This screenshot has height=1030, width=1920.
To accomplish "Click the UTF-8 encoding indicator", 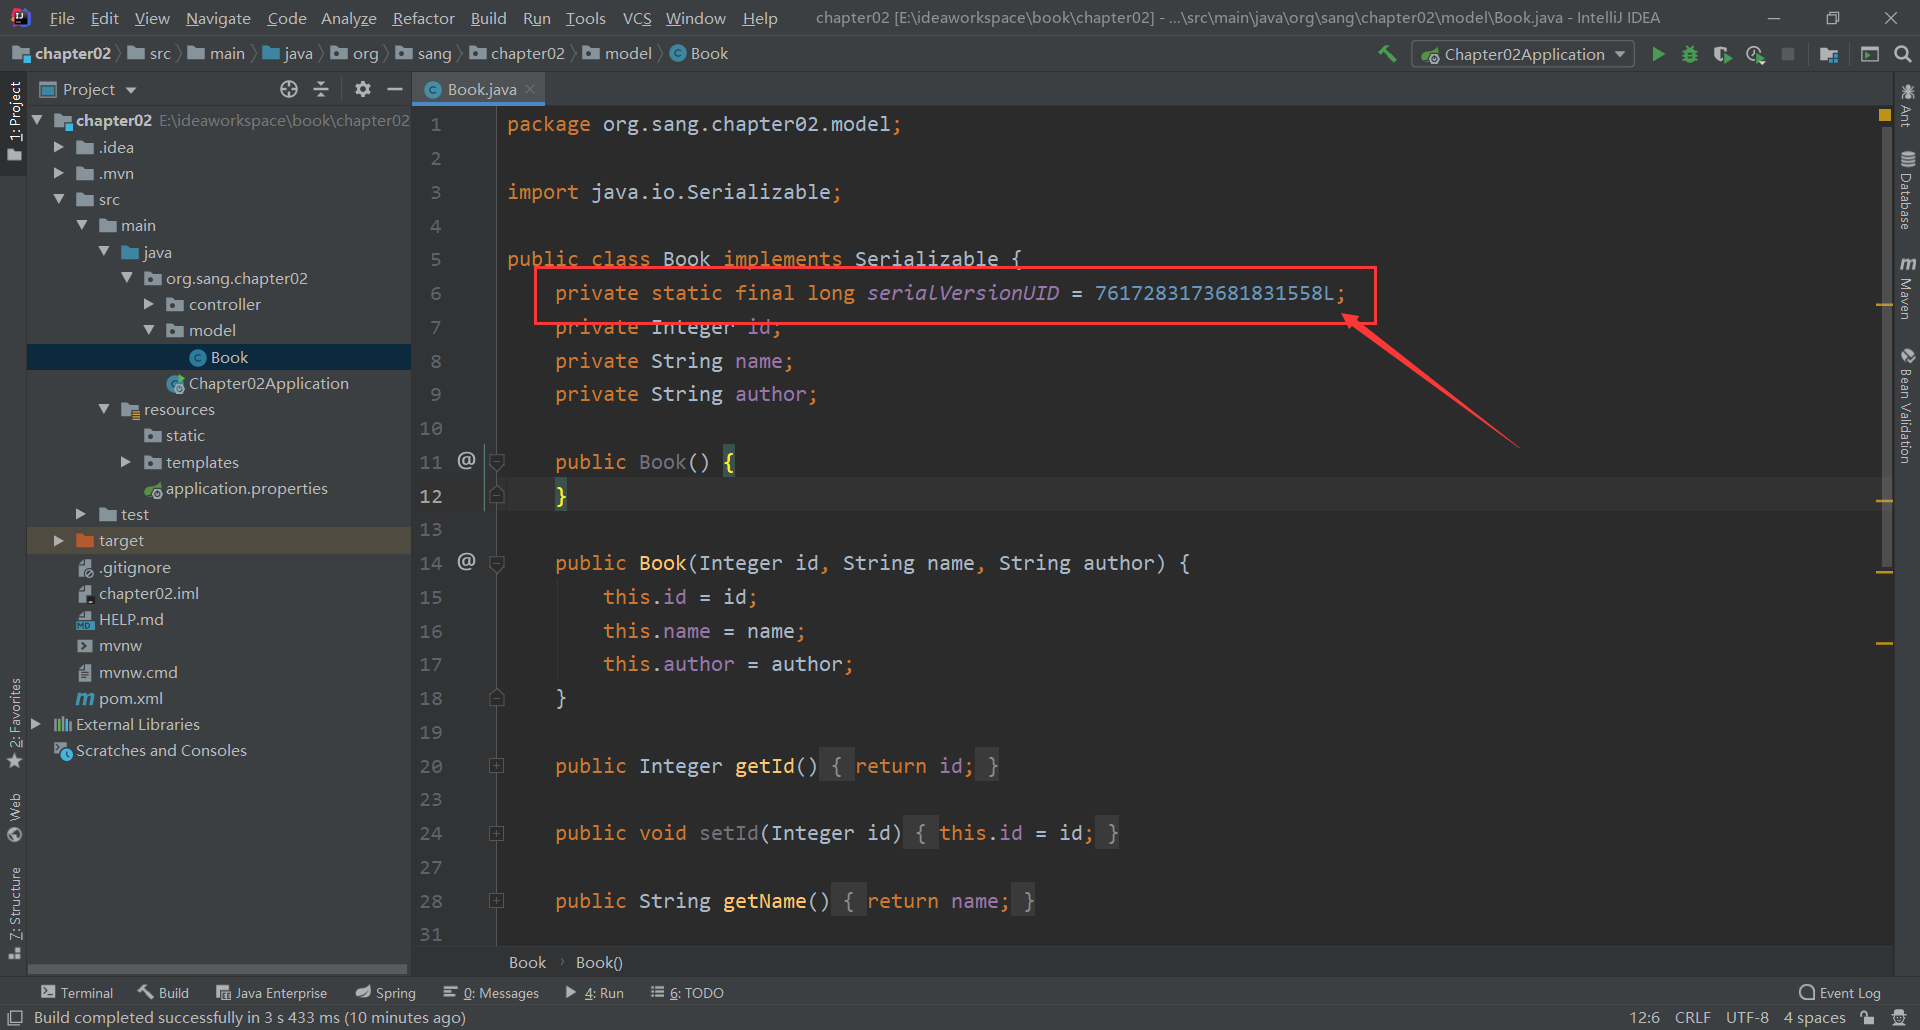I will (1747, 1017).
